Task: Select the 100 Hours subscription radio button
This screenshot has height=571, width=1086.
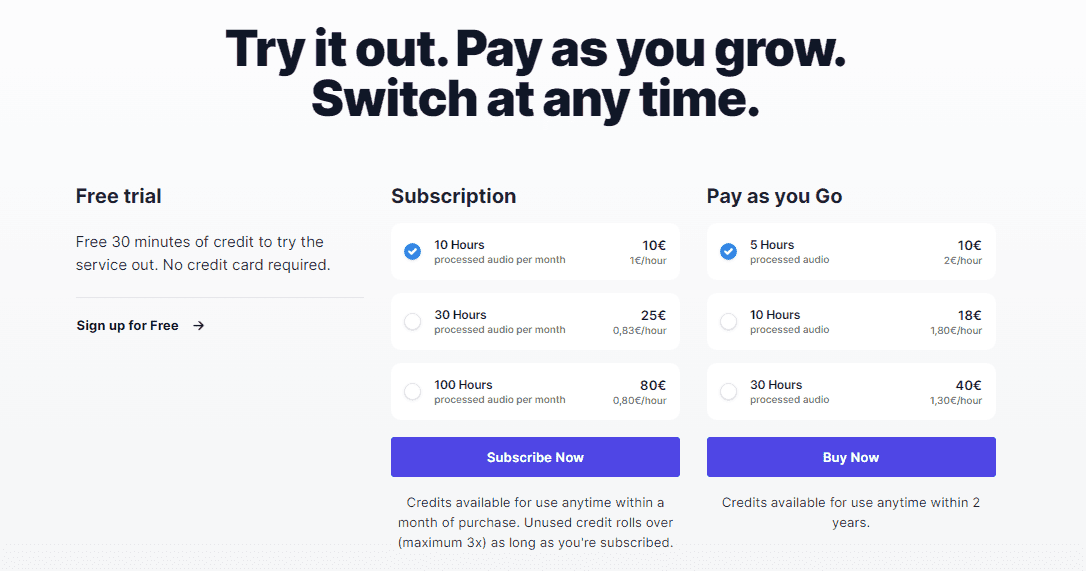Action: pos(412,391)
